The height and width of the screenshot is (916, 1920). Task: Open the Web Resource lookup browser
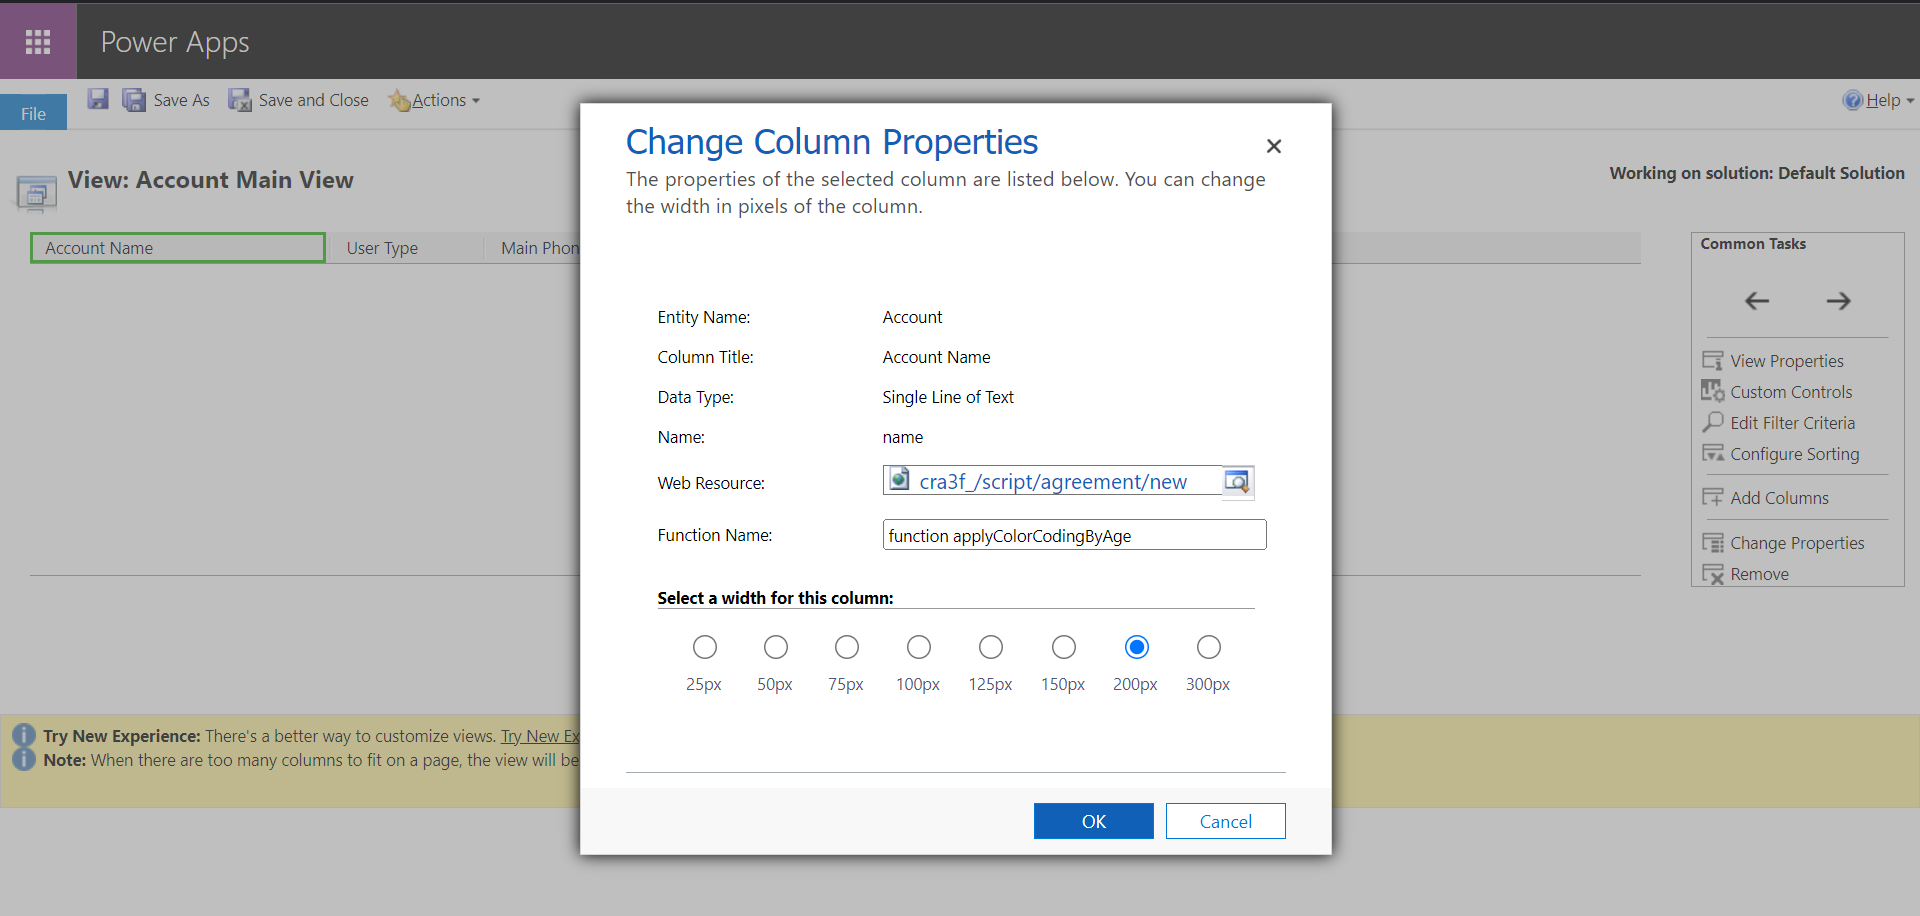[x=1237, y=481]
